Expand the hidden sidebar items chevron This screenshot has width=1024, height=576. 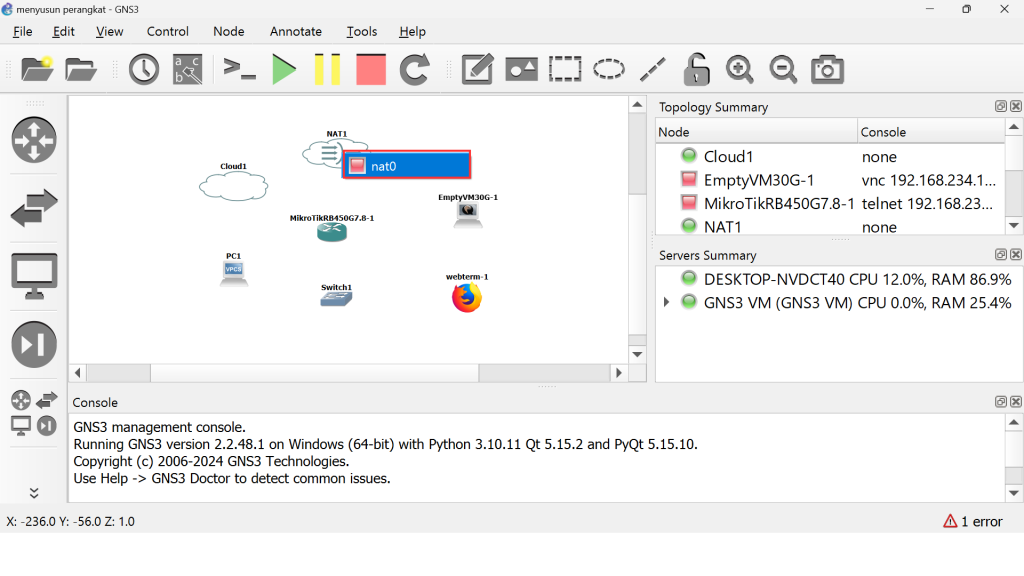(34, 492)
